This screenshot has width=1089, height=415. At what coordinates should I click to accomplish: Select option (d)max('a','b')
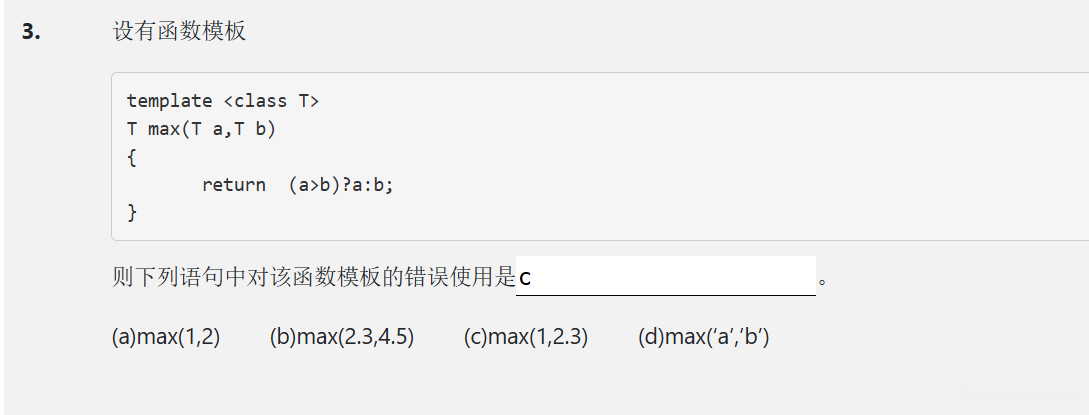703,338
